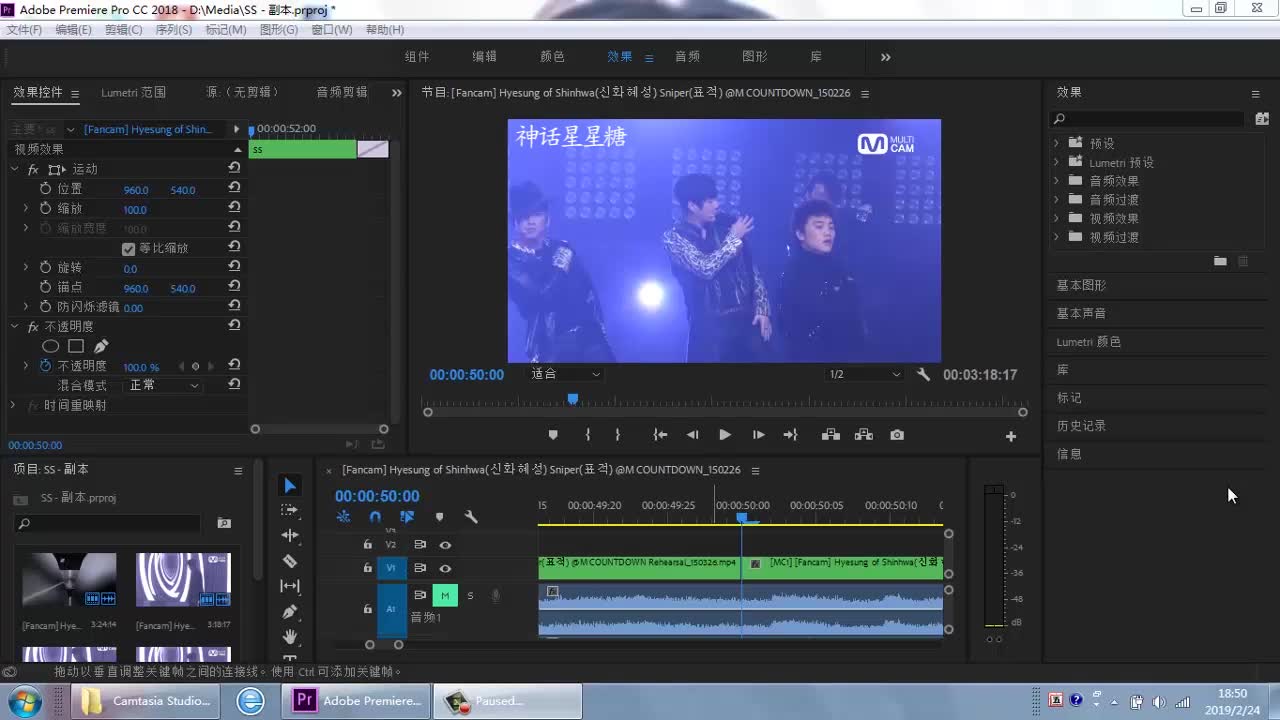Create rectangle opacity mask
Viewport: 1280px width, 720px height.
click(x=76, y=346)
